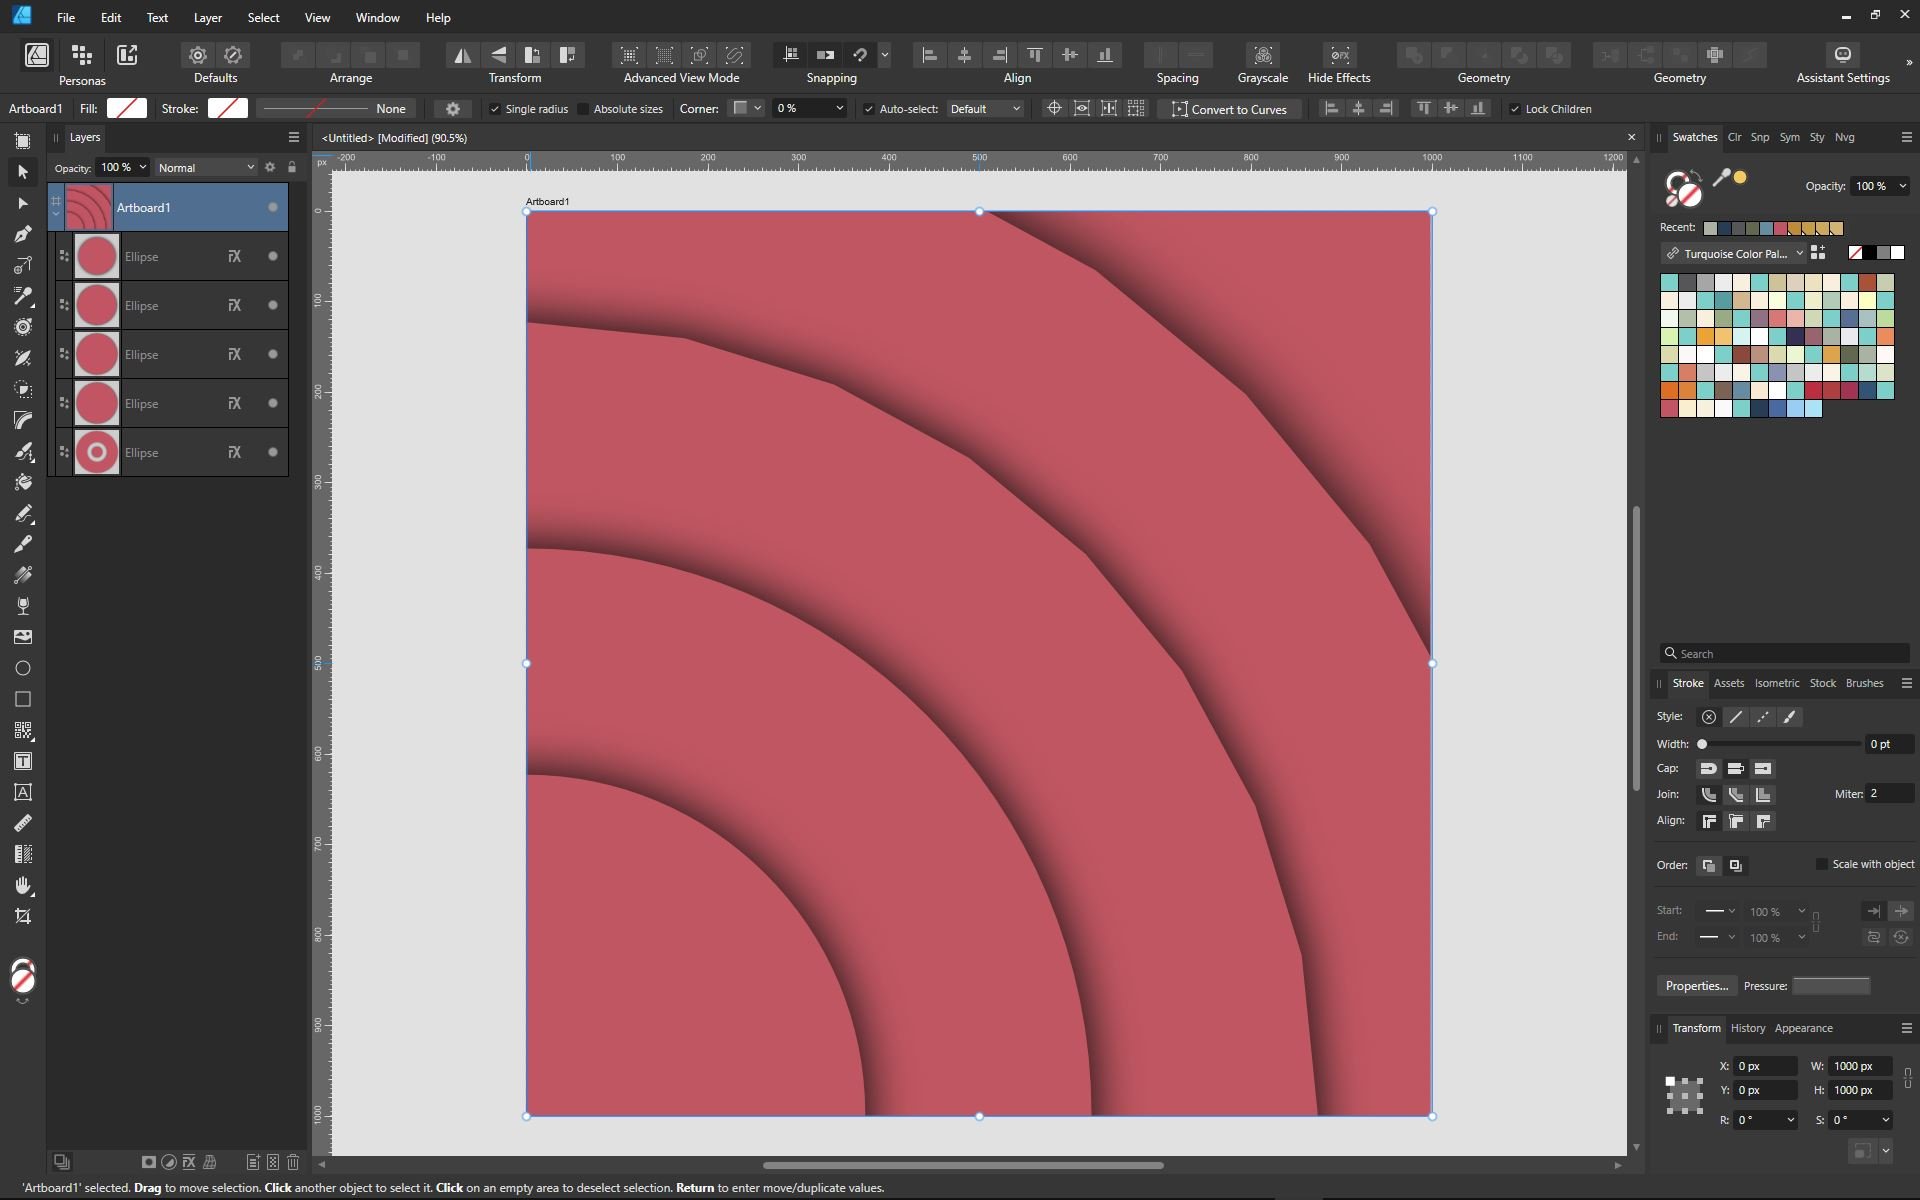The image size is (1920, 1200).
Task: Open the Normal blend mode dropdown
Action: tap(206, 168)
